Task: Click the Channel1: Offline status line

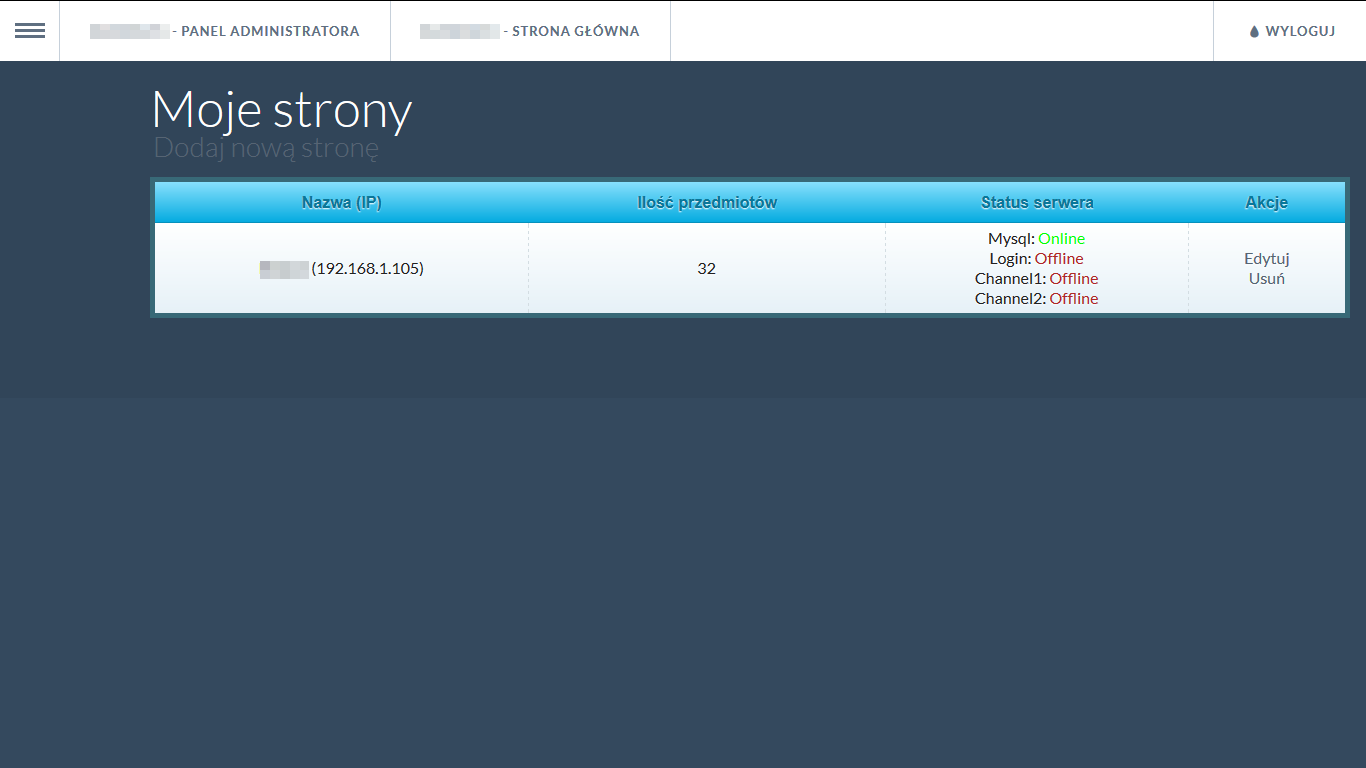Action: coord(1037,278)
